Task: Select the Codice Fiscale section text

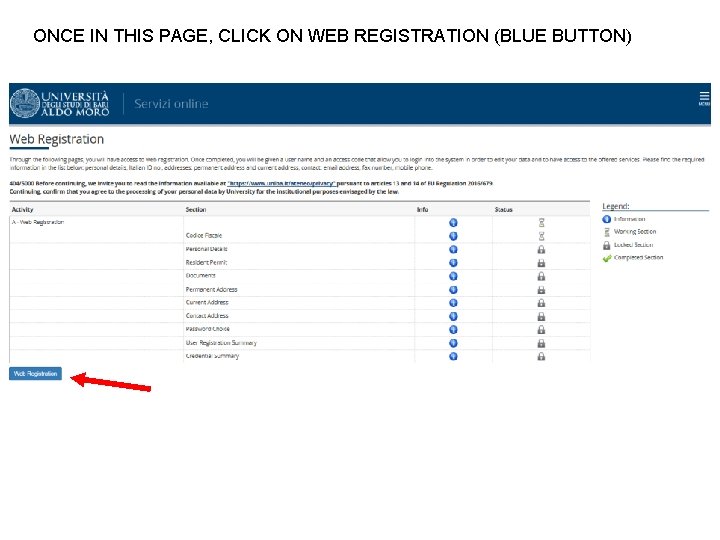Action: pos(204,236)
